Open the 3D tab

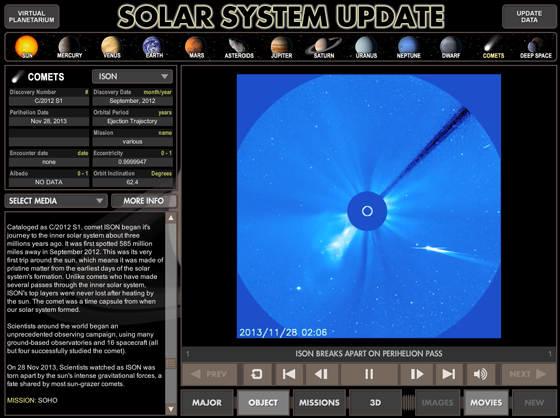click(375, 403)
